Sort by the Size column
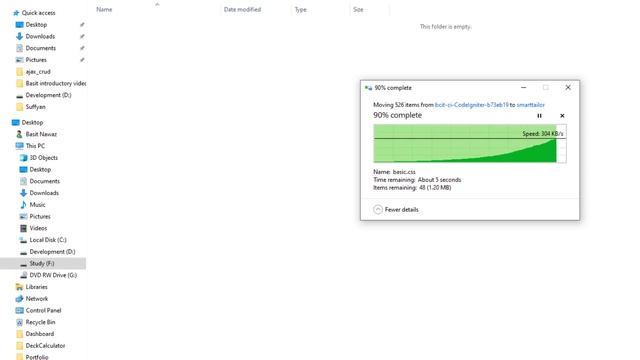This screenshot has width=640, height=360. [x=358, y=10]
